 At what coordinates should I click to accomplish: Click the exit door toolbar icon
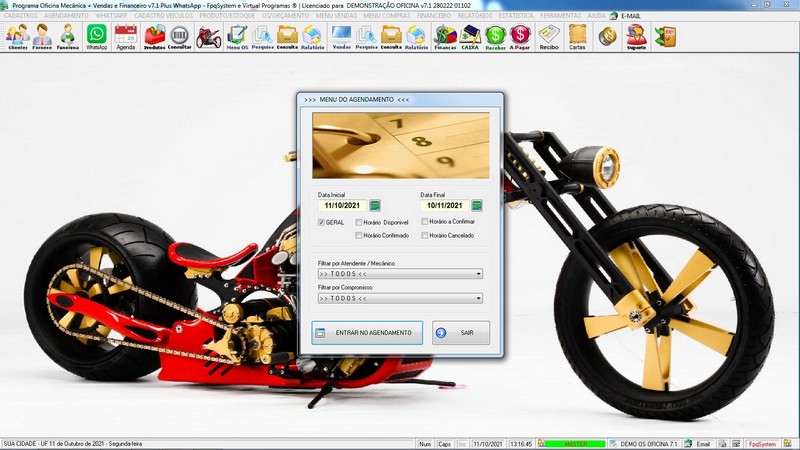click(x=665, y=37)
